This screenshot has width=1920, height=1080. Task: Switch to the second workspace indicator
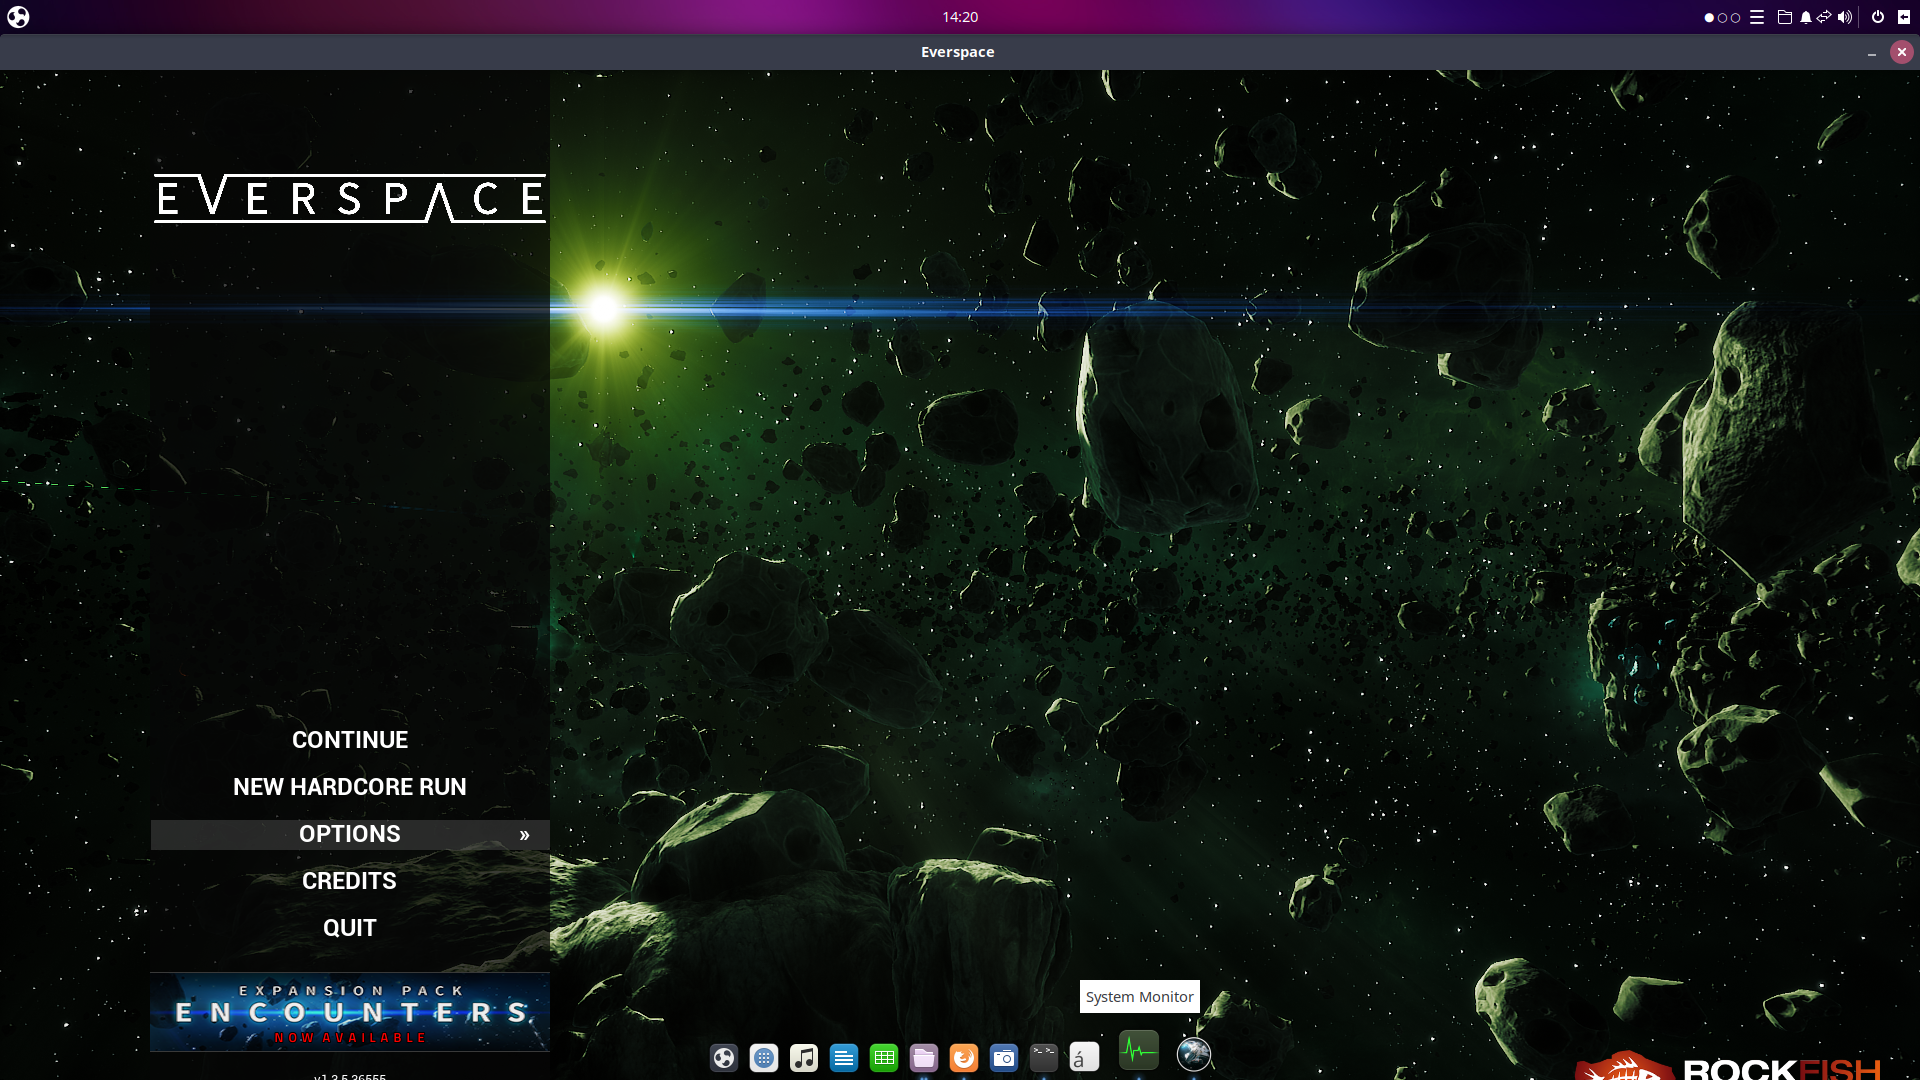coord(1722,17)
